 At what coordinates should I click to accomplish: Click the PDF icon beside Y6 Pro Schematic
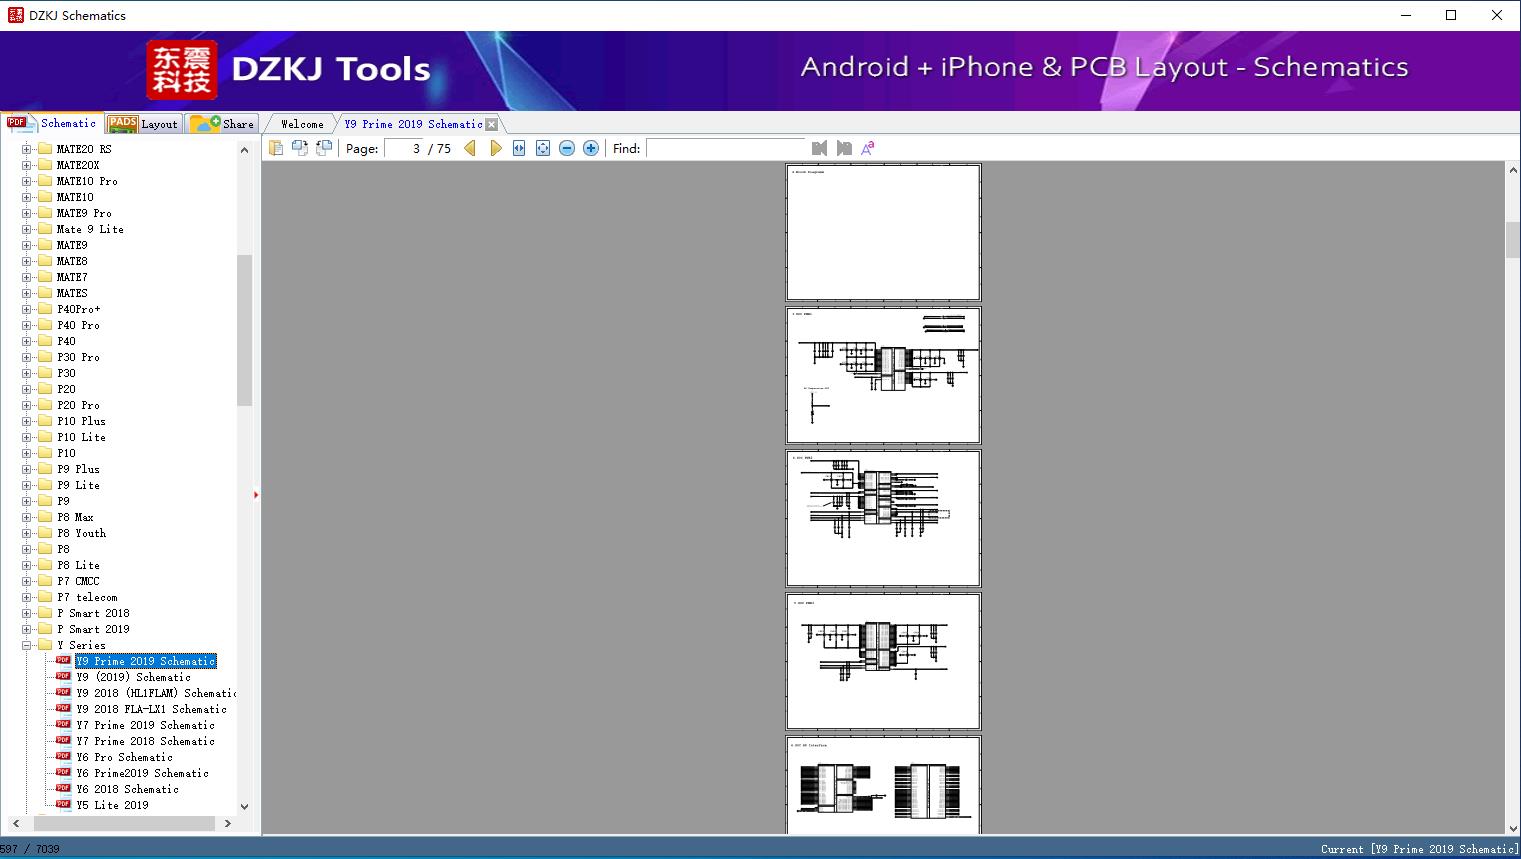tap(63, 757)
